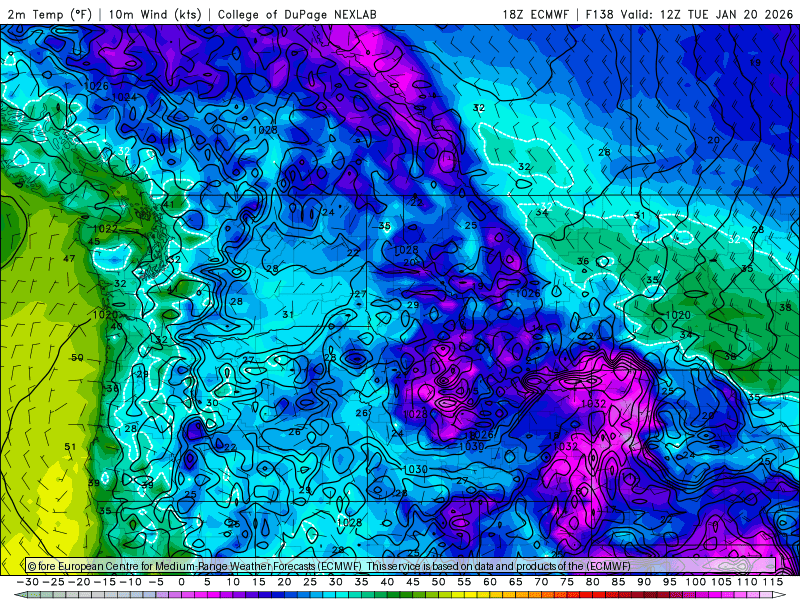This screenshot has width=800, height=600.
Task: Click the ECMWF copyright notice banner
Action: coord(401,565)
